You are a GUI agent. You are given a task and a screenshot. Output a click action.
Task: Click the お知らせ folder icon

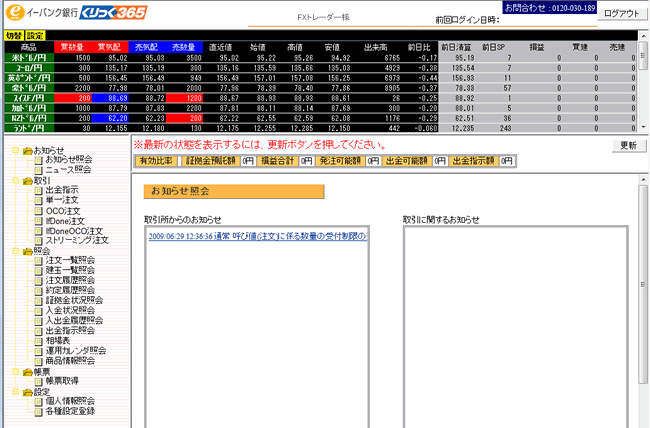point(27,151)
